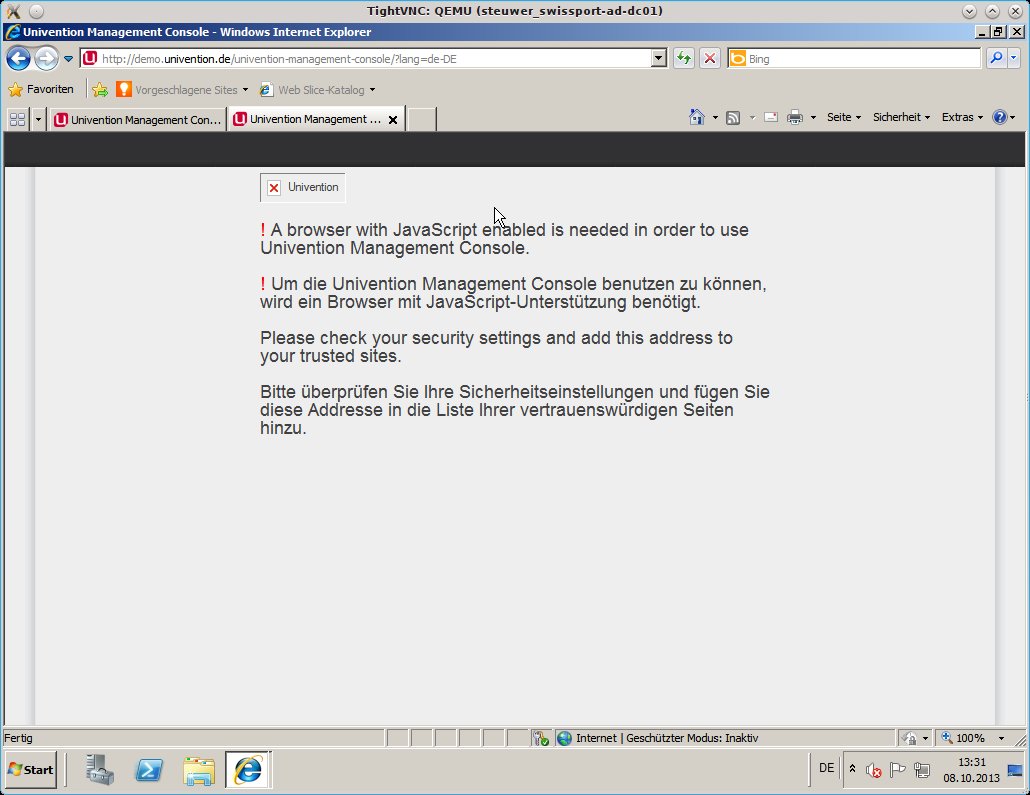Open the Seite dropdown menu
This screenshot has height=795, width=1030.
(x=843, y=117)
